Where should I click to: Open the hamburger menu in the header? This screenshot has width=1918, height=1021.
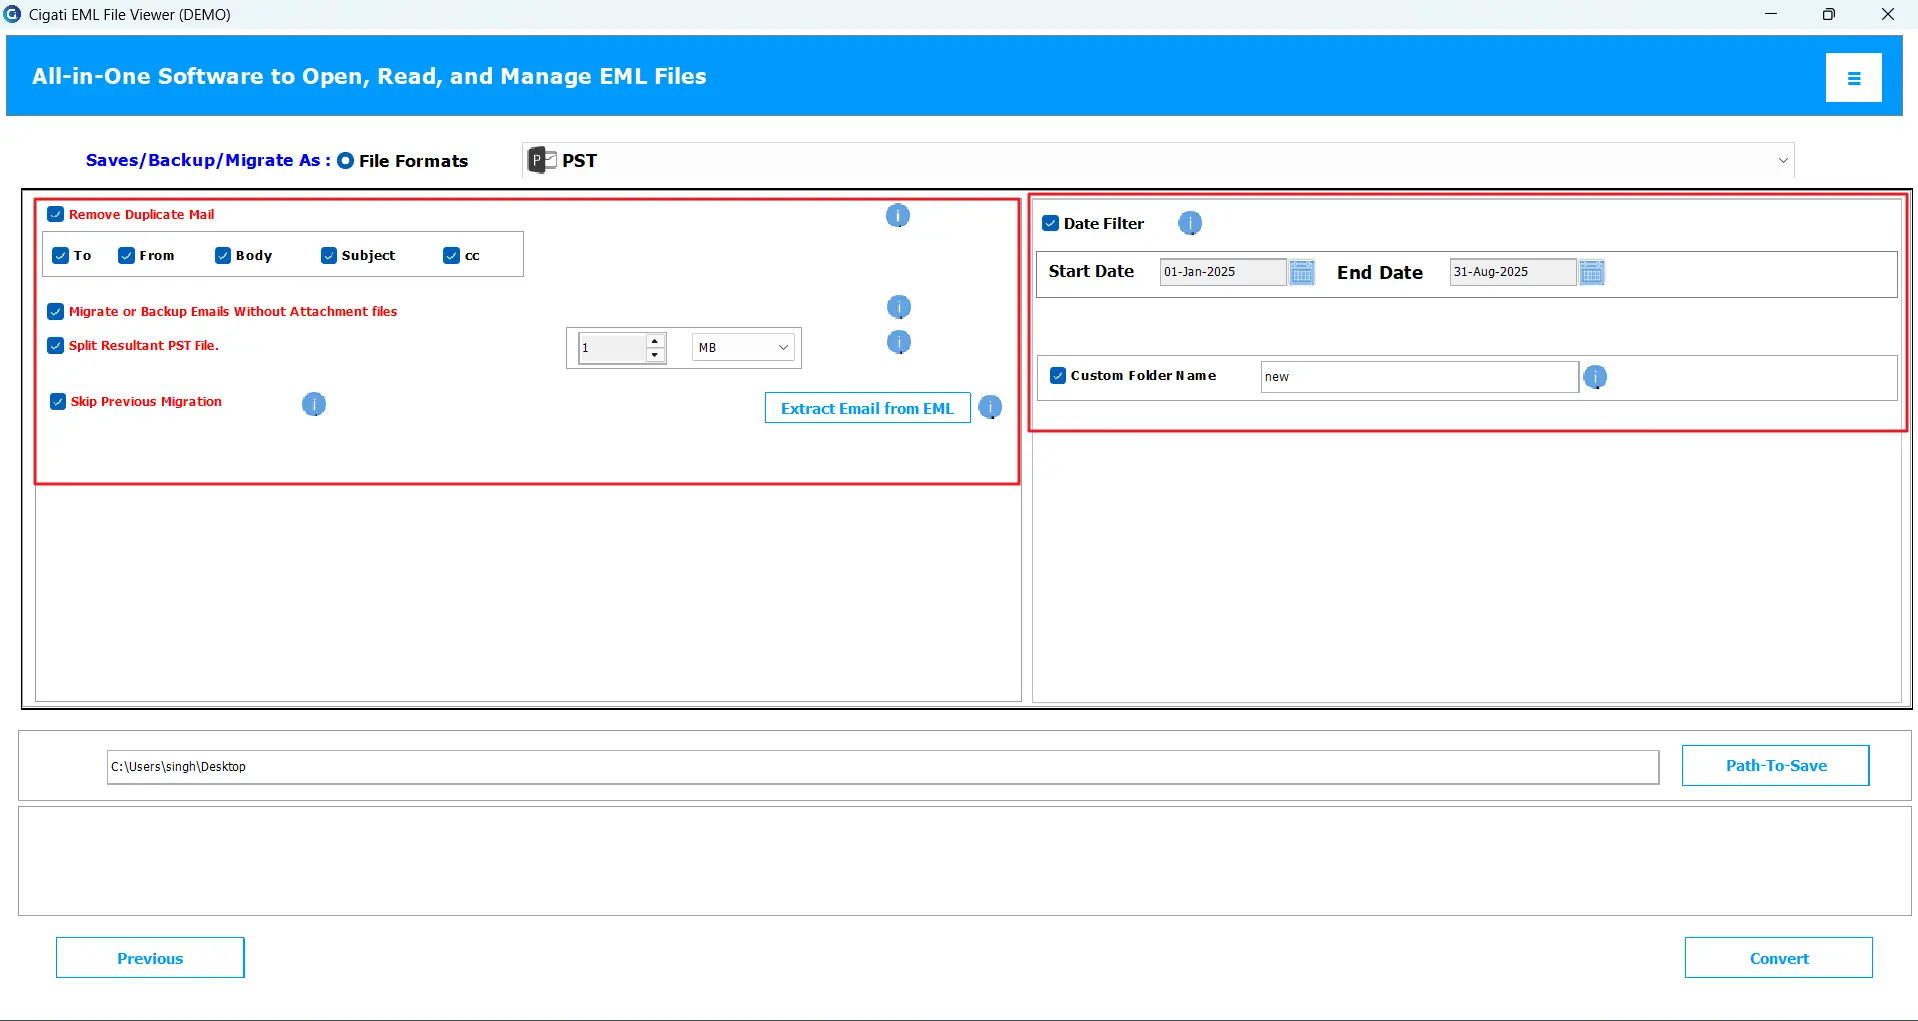(x=1853, y=78)
